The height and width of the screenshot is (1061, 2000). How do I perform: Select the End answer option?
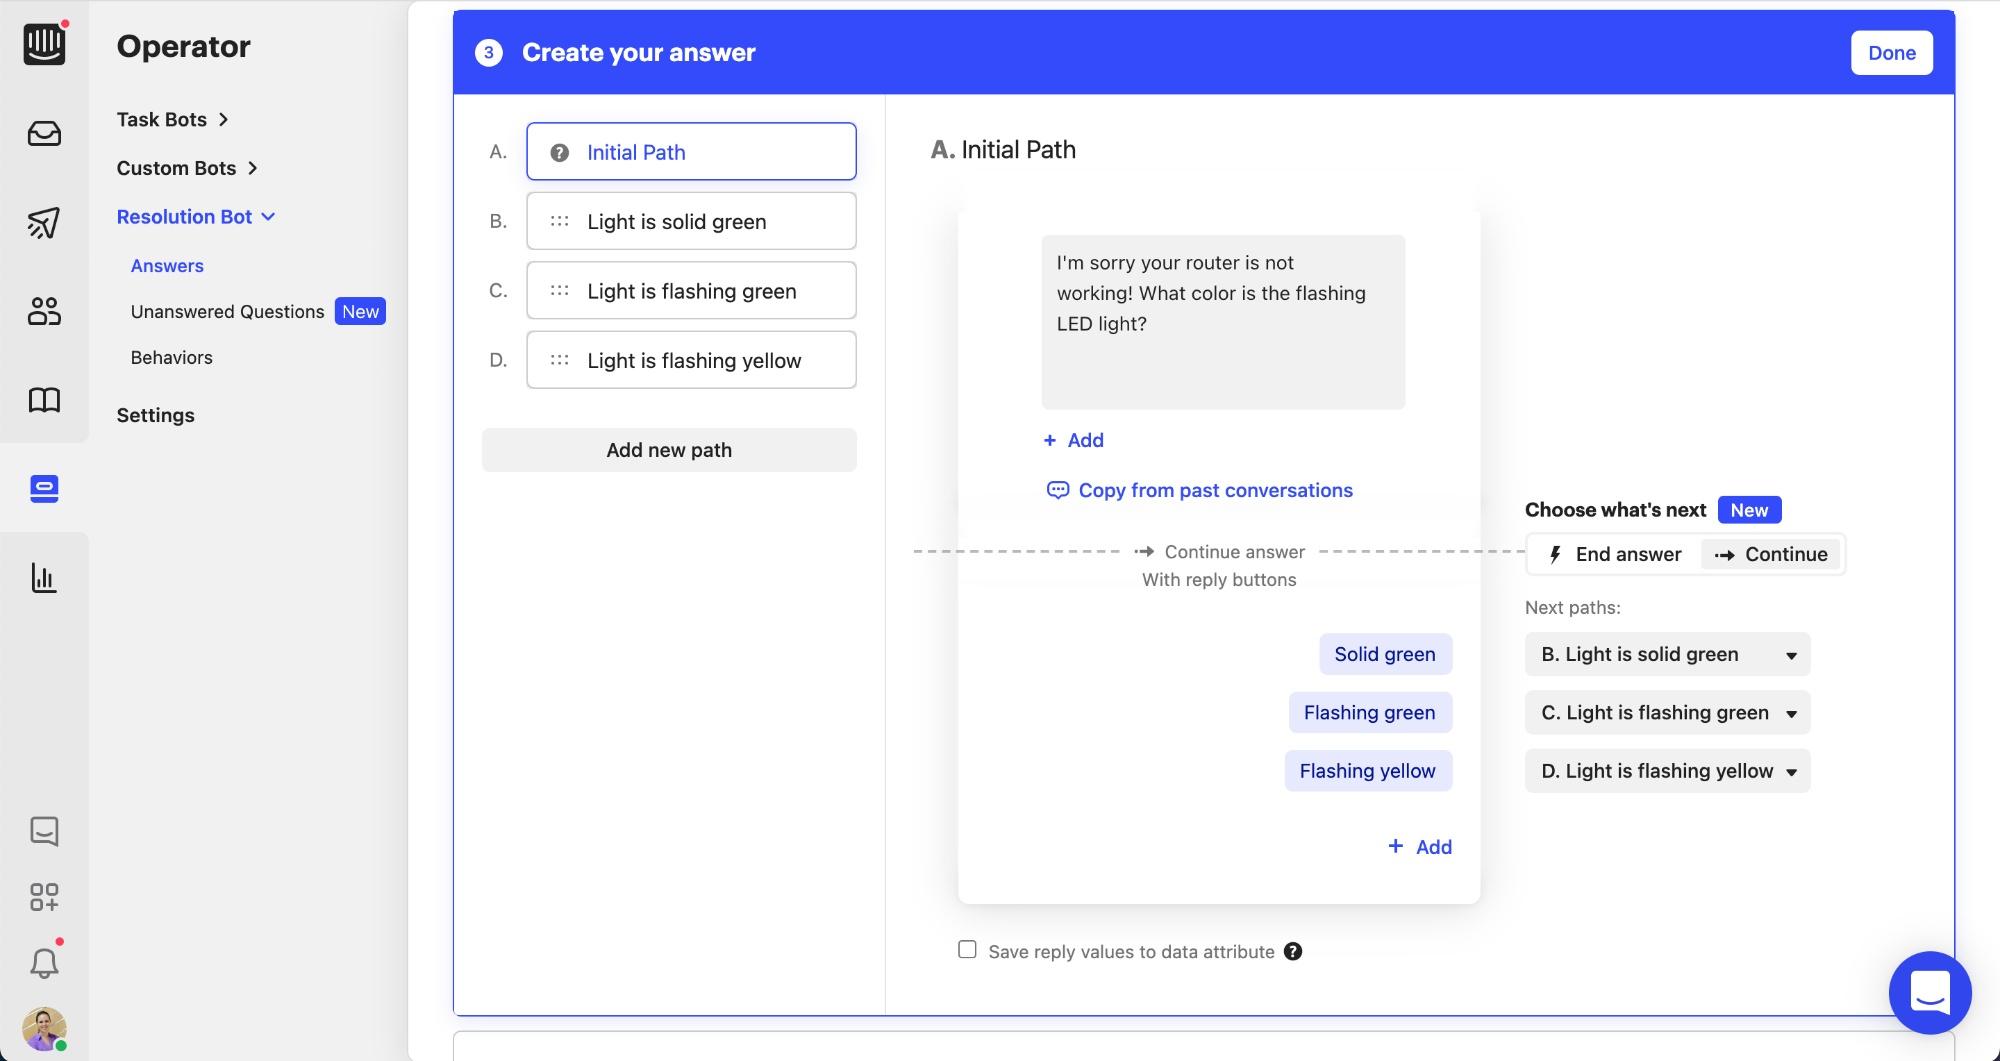pyautogui.click(x=1614, y=554)
